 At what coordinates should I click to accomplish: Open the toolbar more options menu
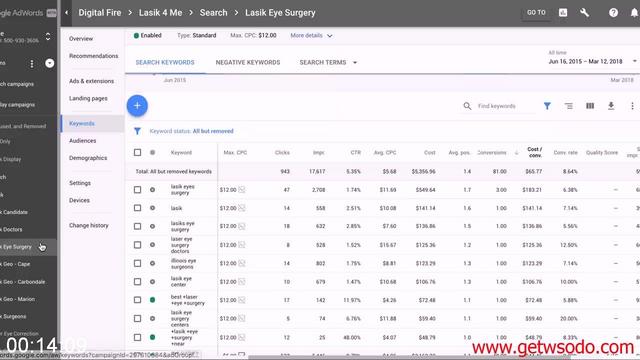tap(632, 106)
